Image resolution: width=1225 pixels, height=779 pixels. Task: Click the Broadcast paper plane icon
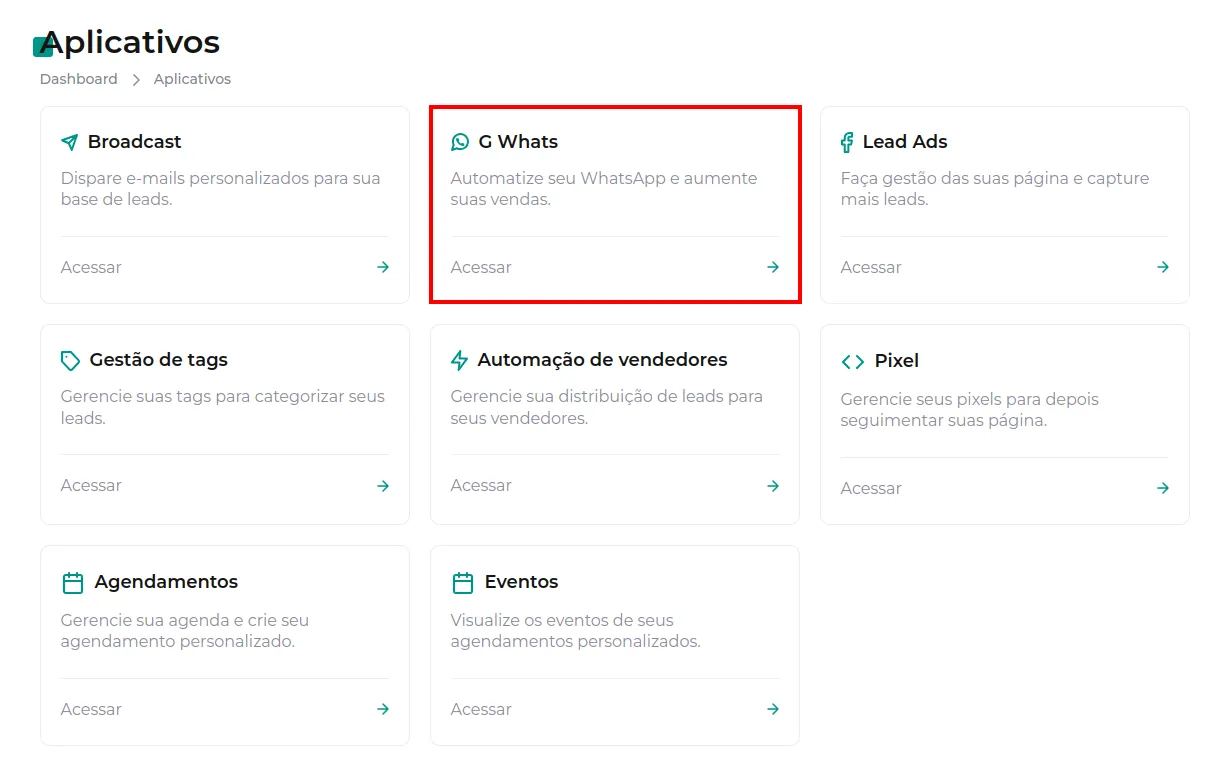click(x=69, y=142)
